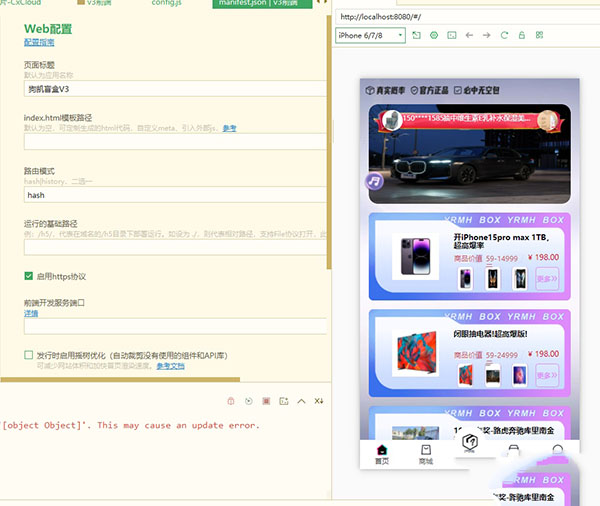Open the web inspector console icon
The image size is (600, 506).
click(x=452, y=35)
